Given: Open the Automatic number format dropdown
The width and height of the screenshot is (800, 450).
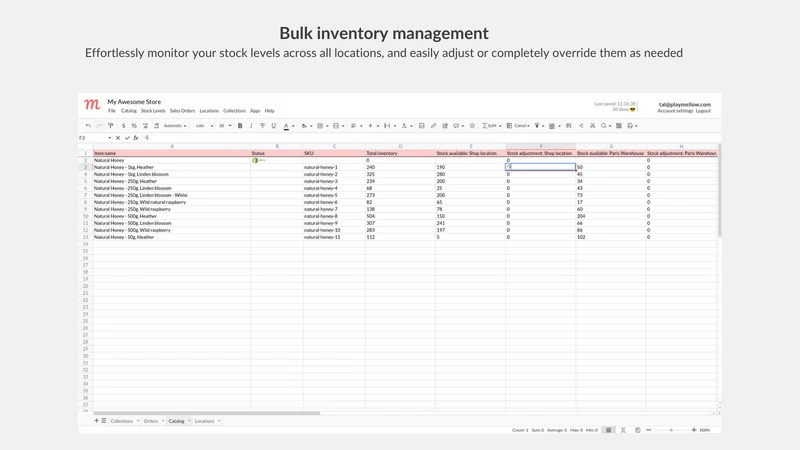Looking at the screenshot, I should [x=174, y=126].
